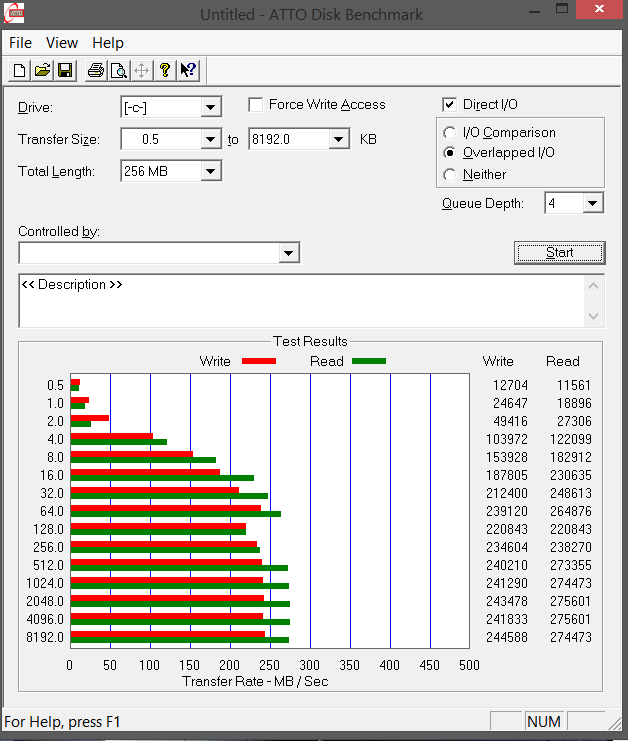Click the write value 103972
628x741 pixels.
click(x=507, y=439)
